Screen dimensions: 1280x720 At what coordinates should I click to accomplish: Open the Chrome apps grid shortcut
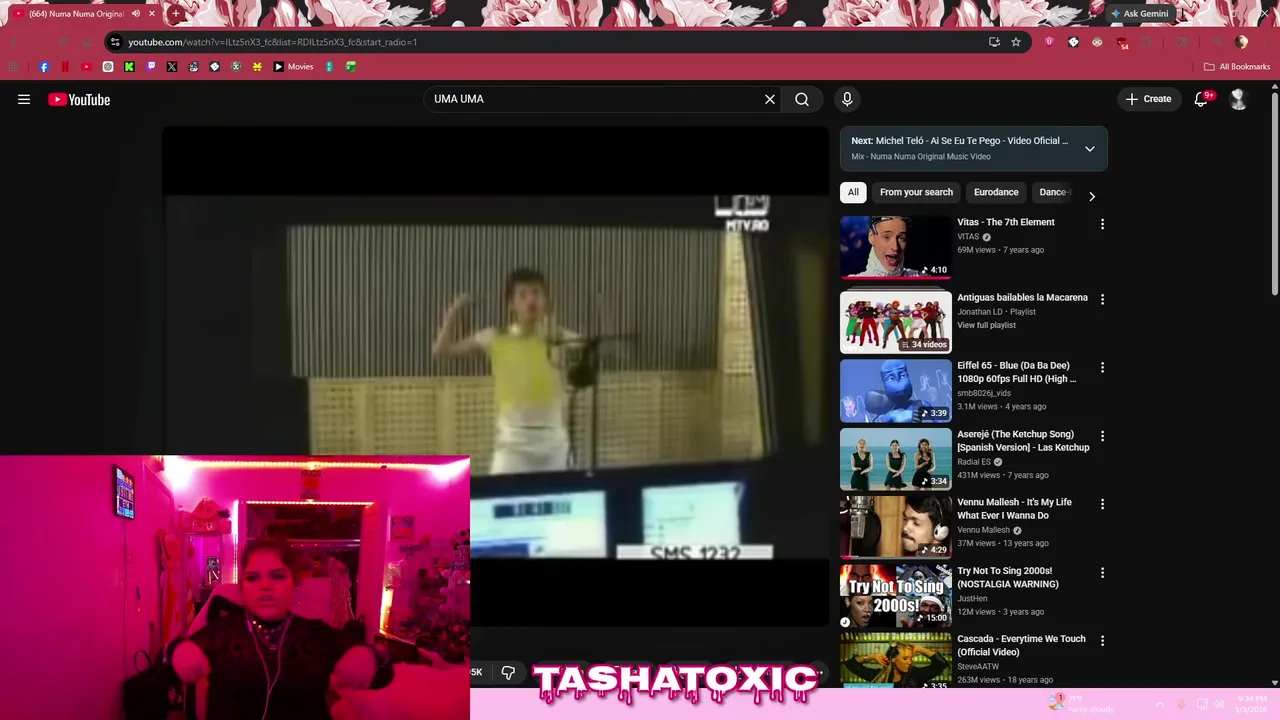pos(12,67)
